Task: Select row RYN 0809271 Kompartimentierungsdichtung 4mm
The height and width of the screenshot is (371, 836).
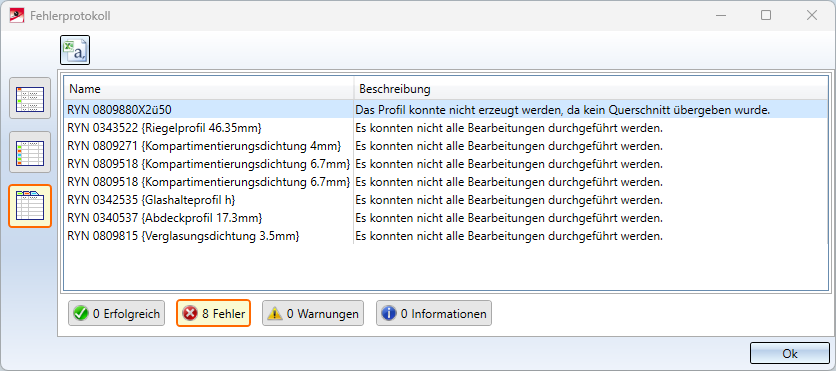Action: [x=446, y=146]
